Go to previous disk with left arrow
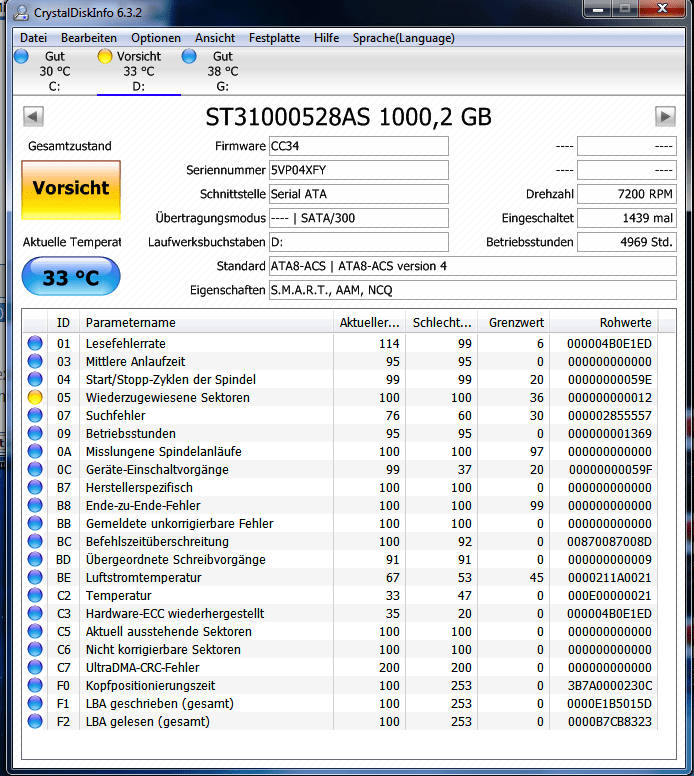 (x=33, y=117)
